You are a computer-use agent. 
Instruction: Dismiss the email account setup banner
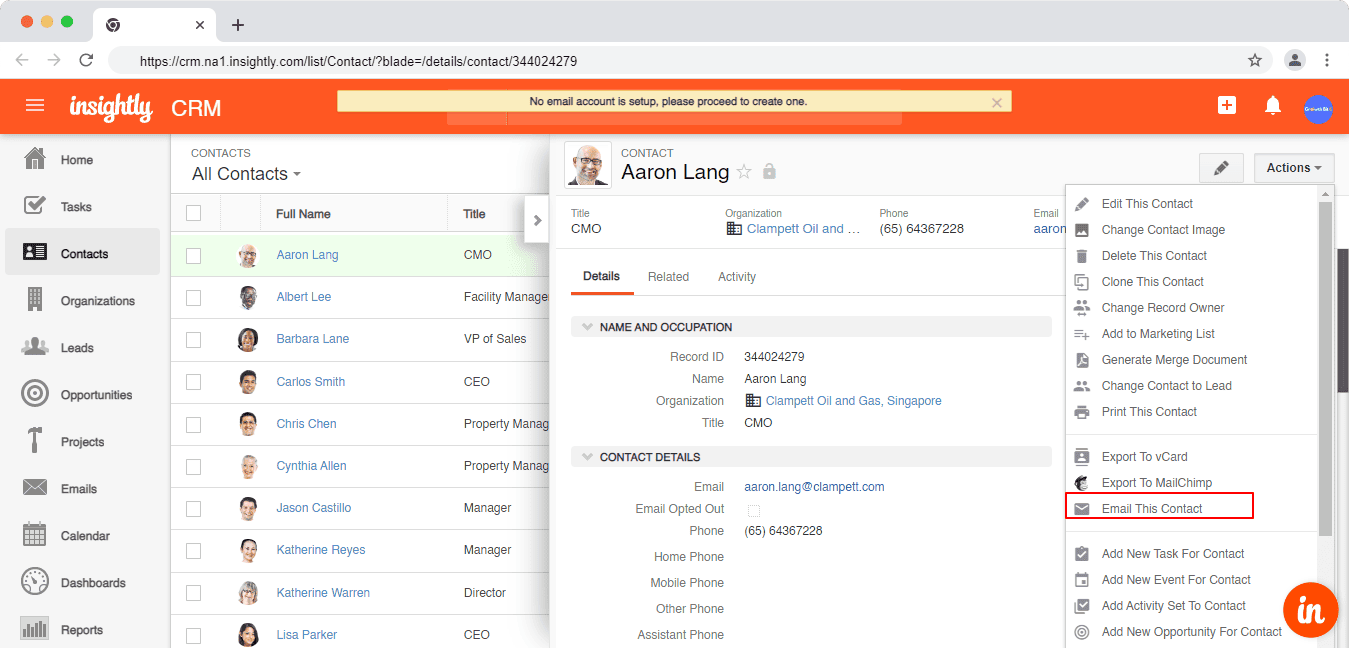click(997, 100)
